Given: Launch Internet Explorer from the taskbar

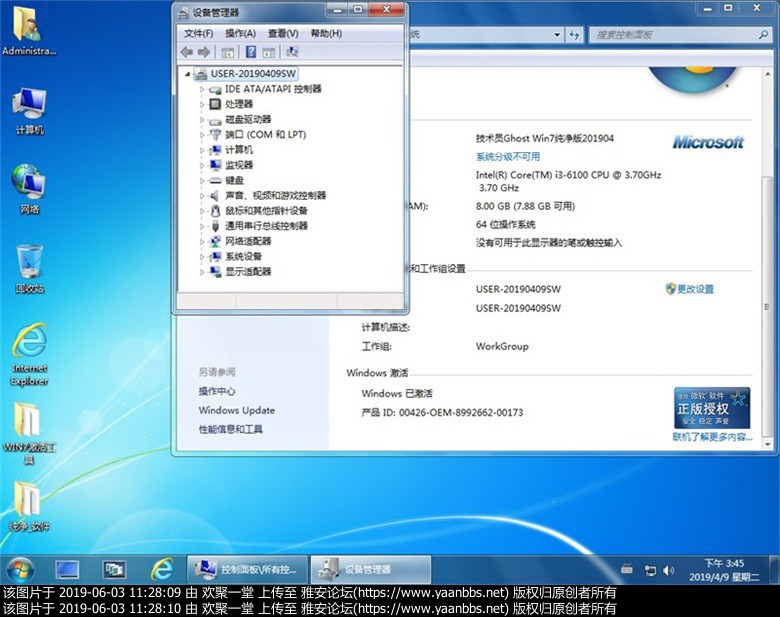Looking at the screenshot, I should (x=162, y=570).
